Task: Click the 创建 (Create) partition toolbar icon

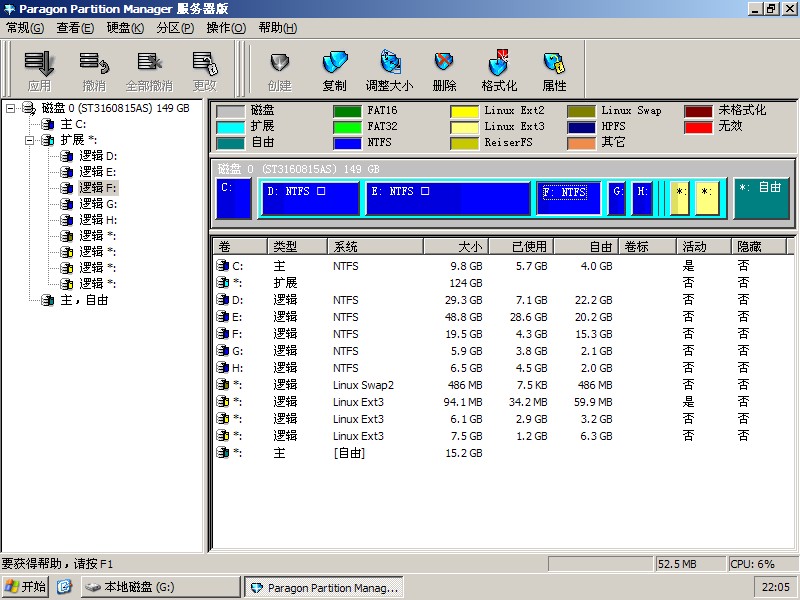Action: tap(280, 63)
